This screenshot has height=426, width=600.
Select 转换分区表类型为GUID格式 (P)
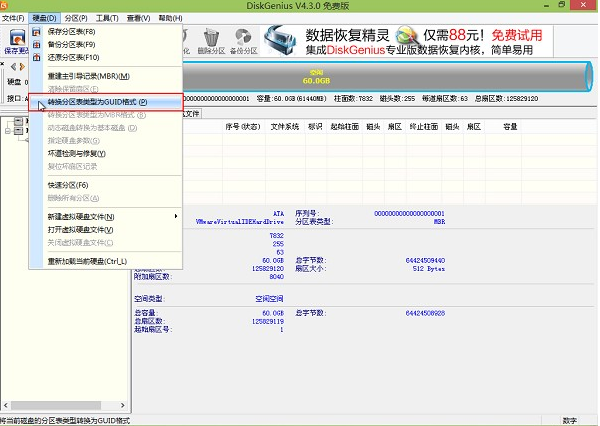(106, 102)
